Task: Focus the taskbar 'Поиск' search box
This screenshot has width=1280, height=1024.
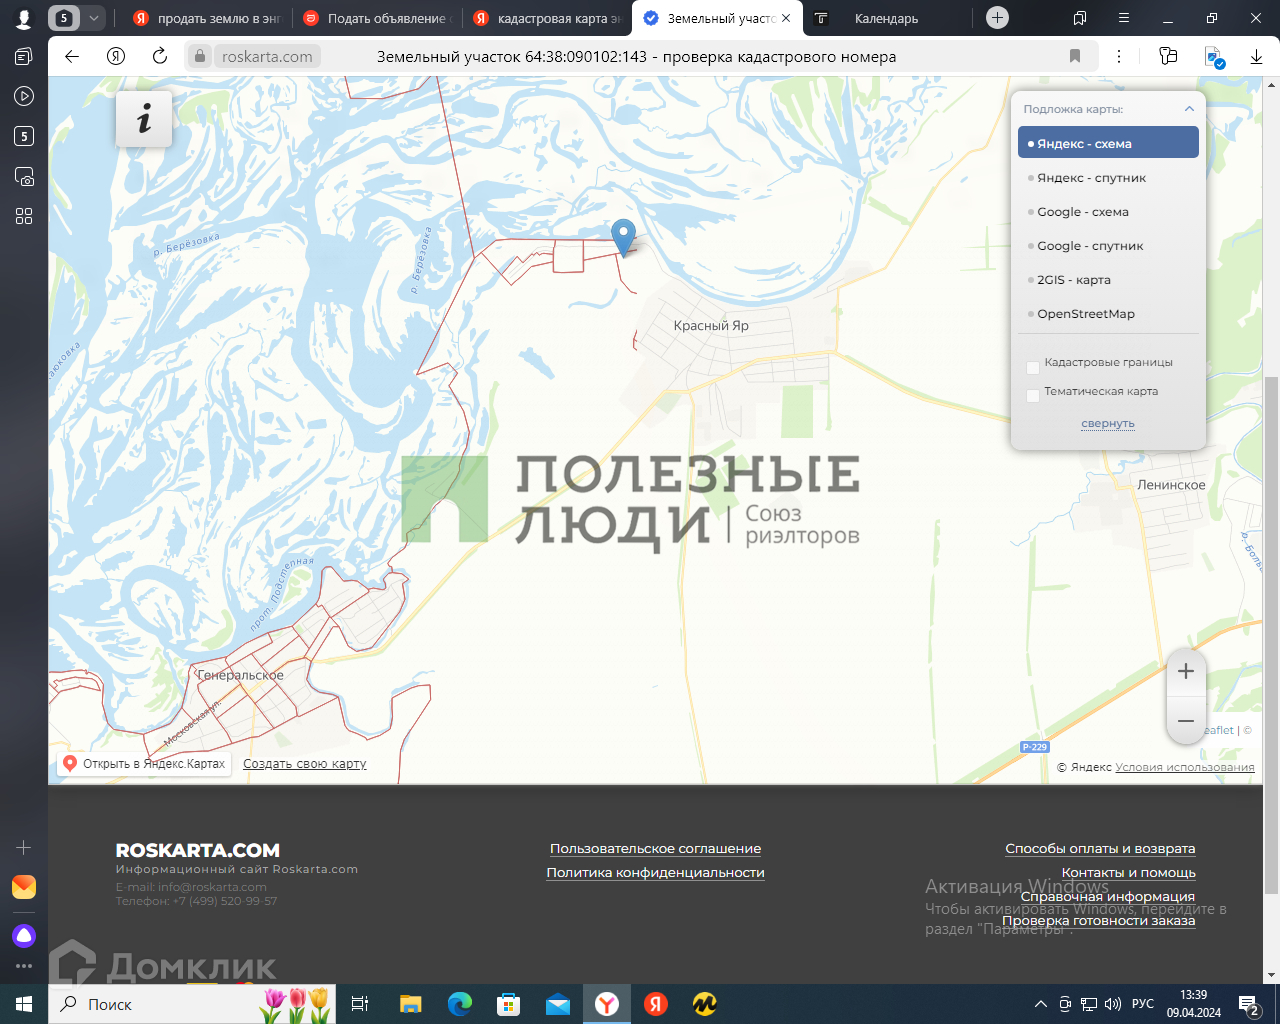Action: pyautogui.click(x=190, y=1003)
